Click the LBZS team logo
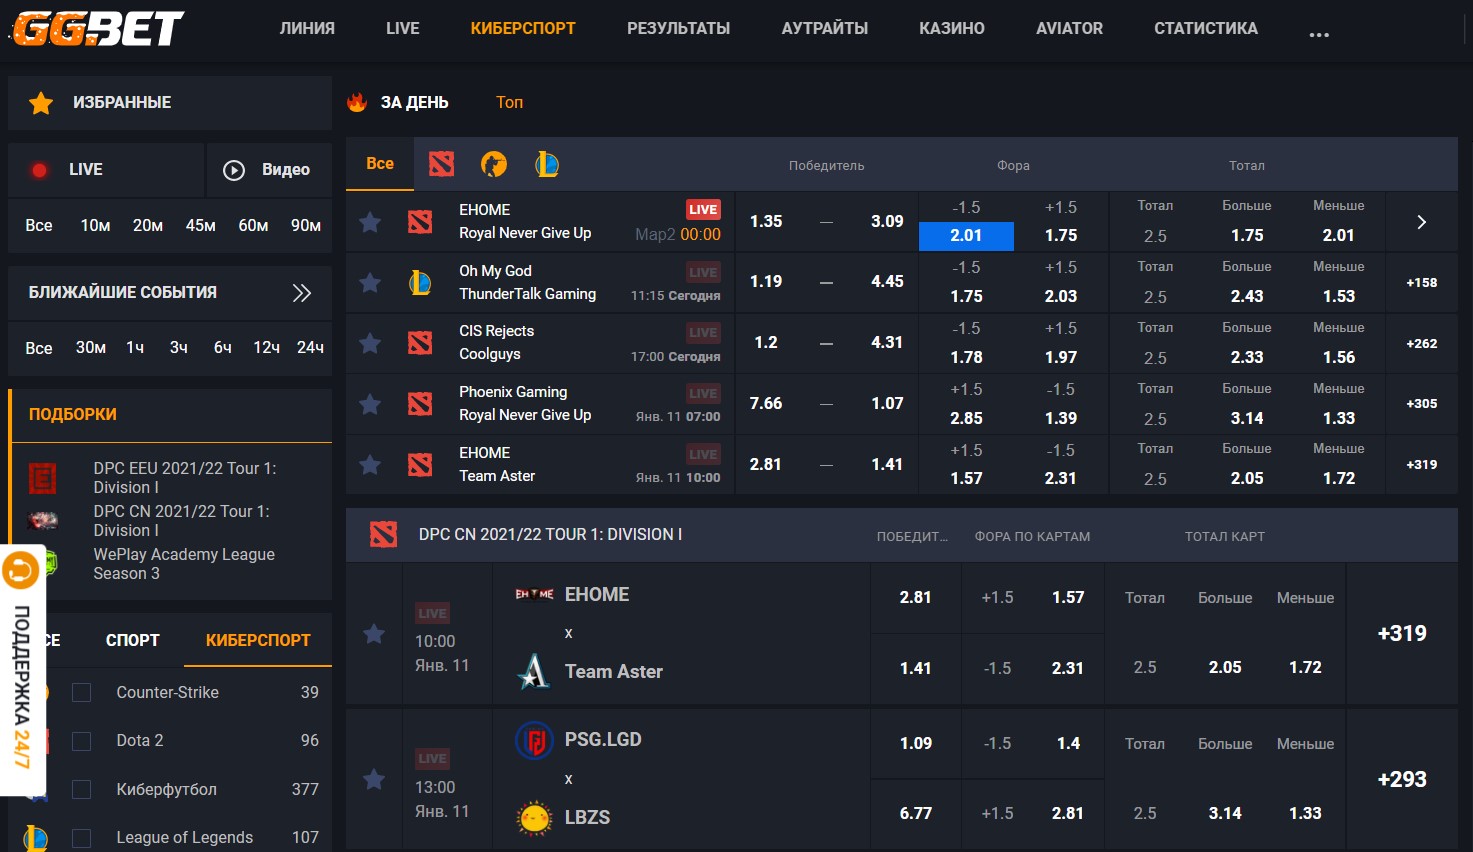Viewport: 1473px width, 852px height. point(534,818)
